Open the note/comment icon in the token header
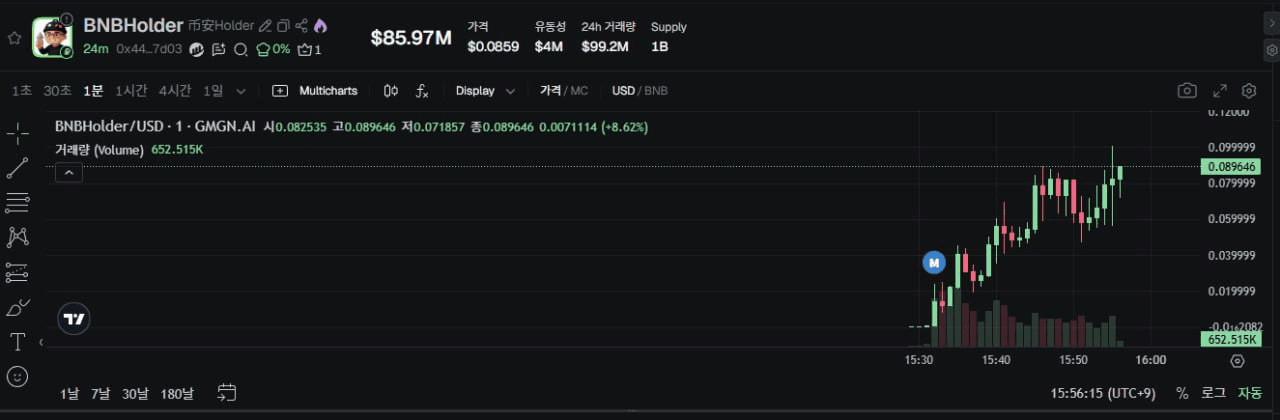The height and width of the screenshot is (420, 1280). (219, 48)
